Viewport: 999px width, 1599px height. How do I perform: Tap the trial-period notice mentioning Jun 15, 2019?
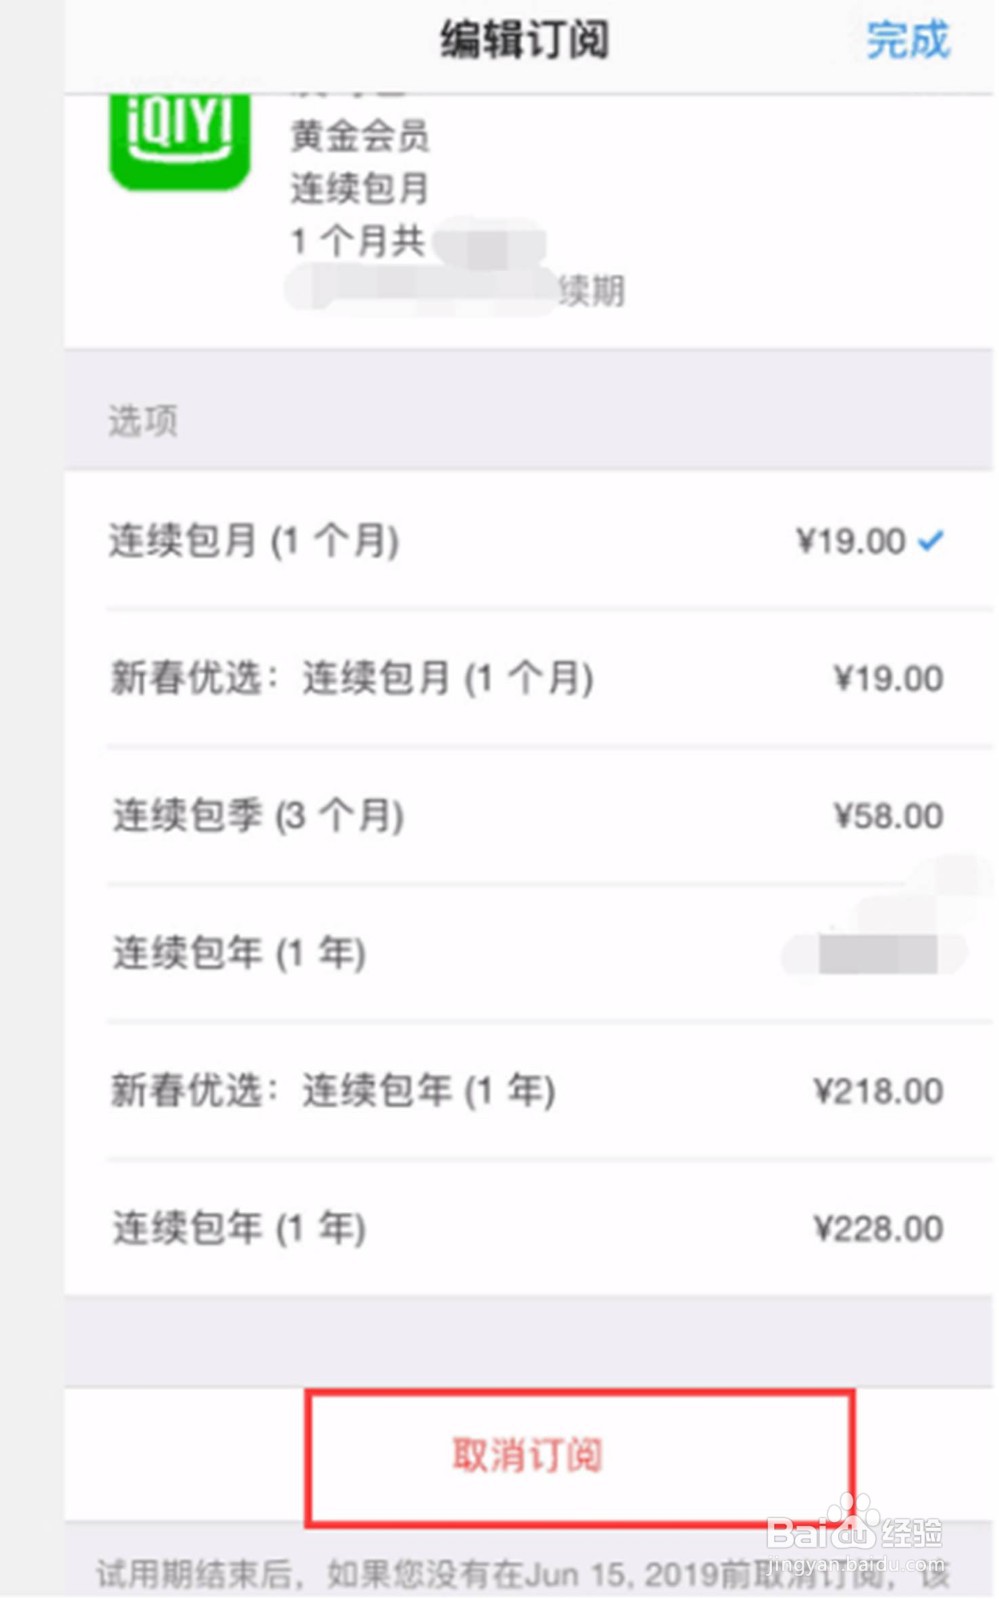pyautogui.click(x=520, y=1574)
